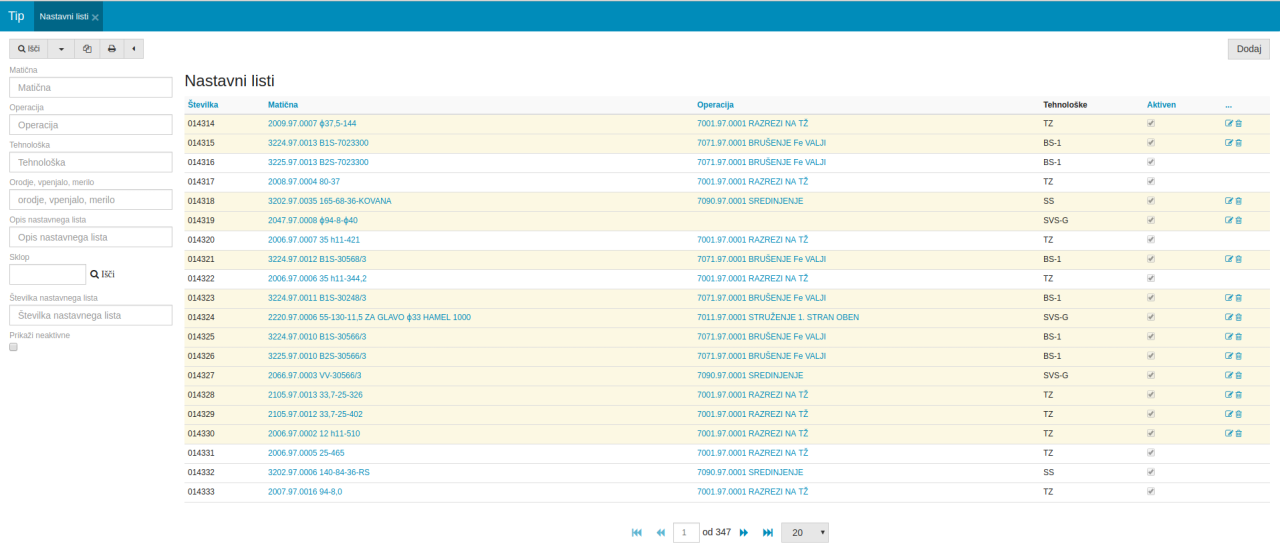Enable the Prikaži neaktivne checkbox
1280x556 pixels.
(x=14, y=347)
